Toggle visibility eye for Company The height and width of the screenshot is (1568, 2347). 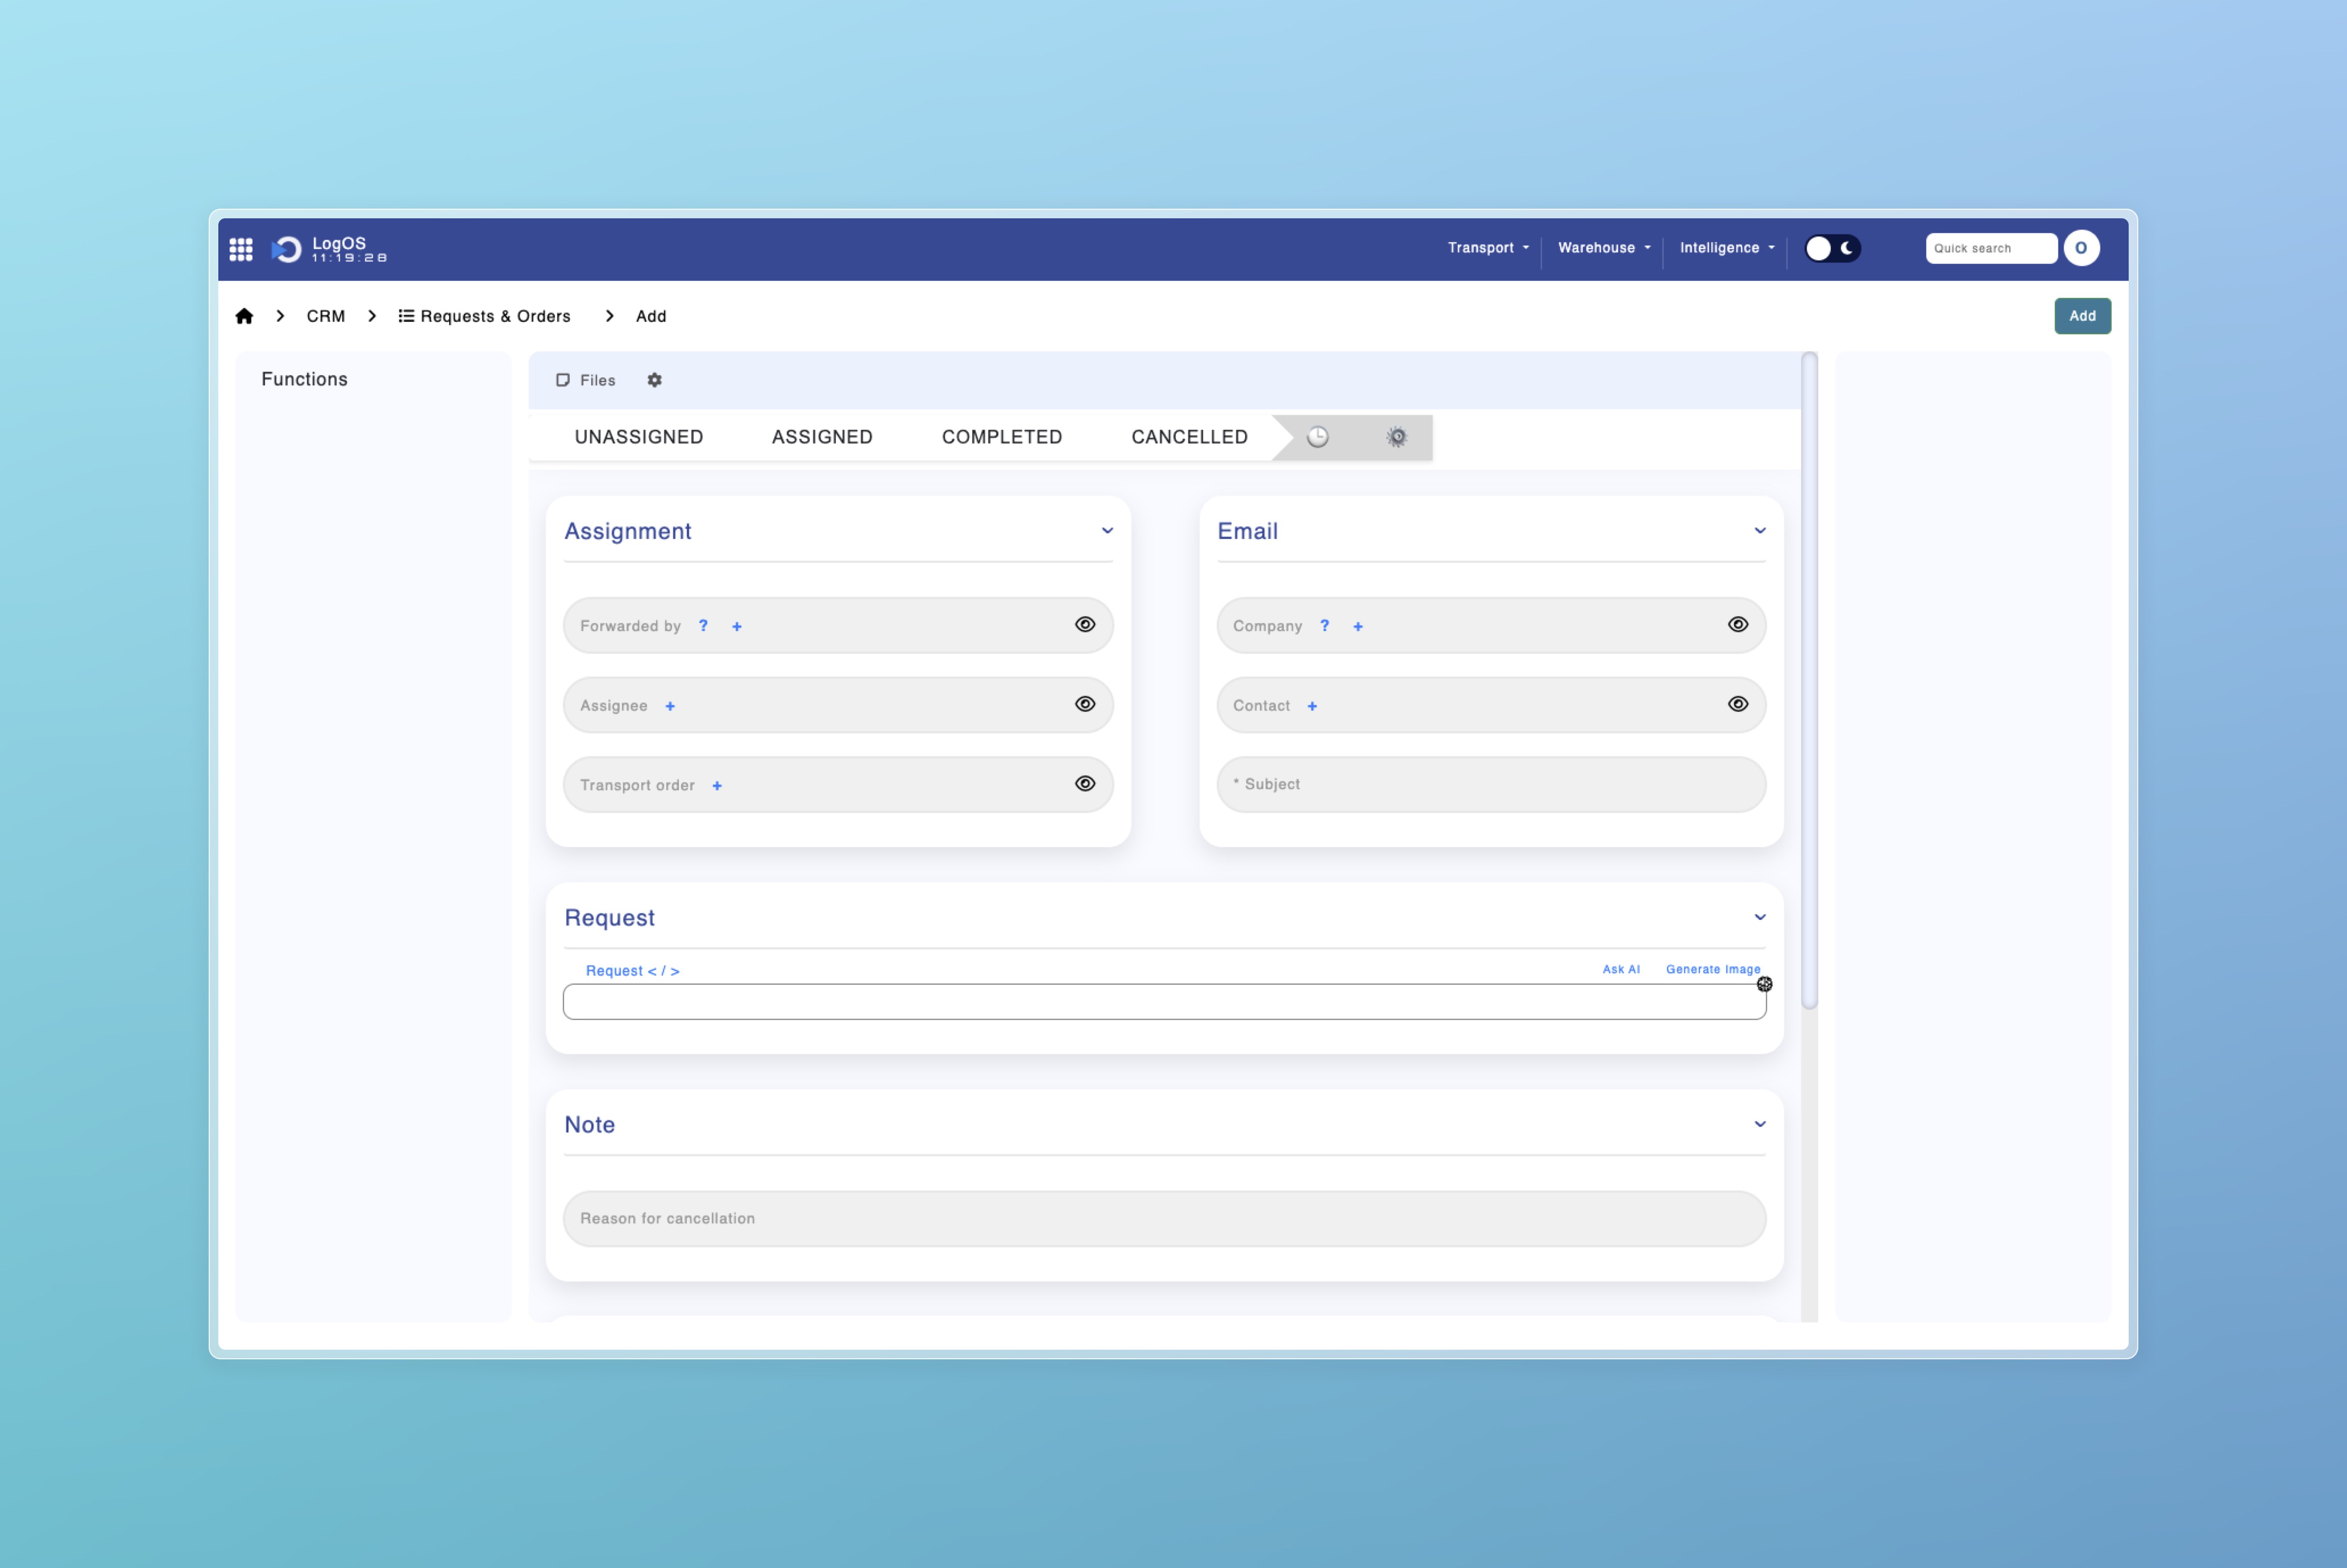click(x=1738, y=624)
